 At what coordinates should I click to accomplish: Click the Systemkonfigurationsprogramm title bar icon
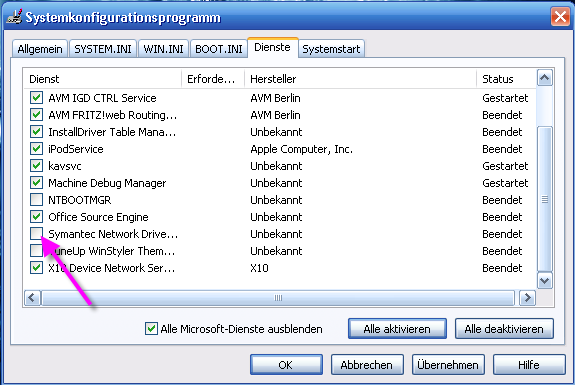coord(14,17)
